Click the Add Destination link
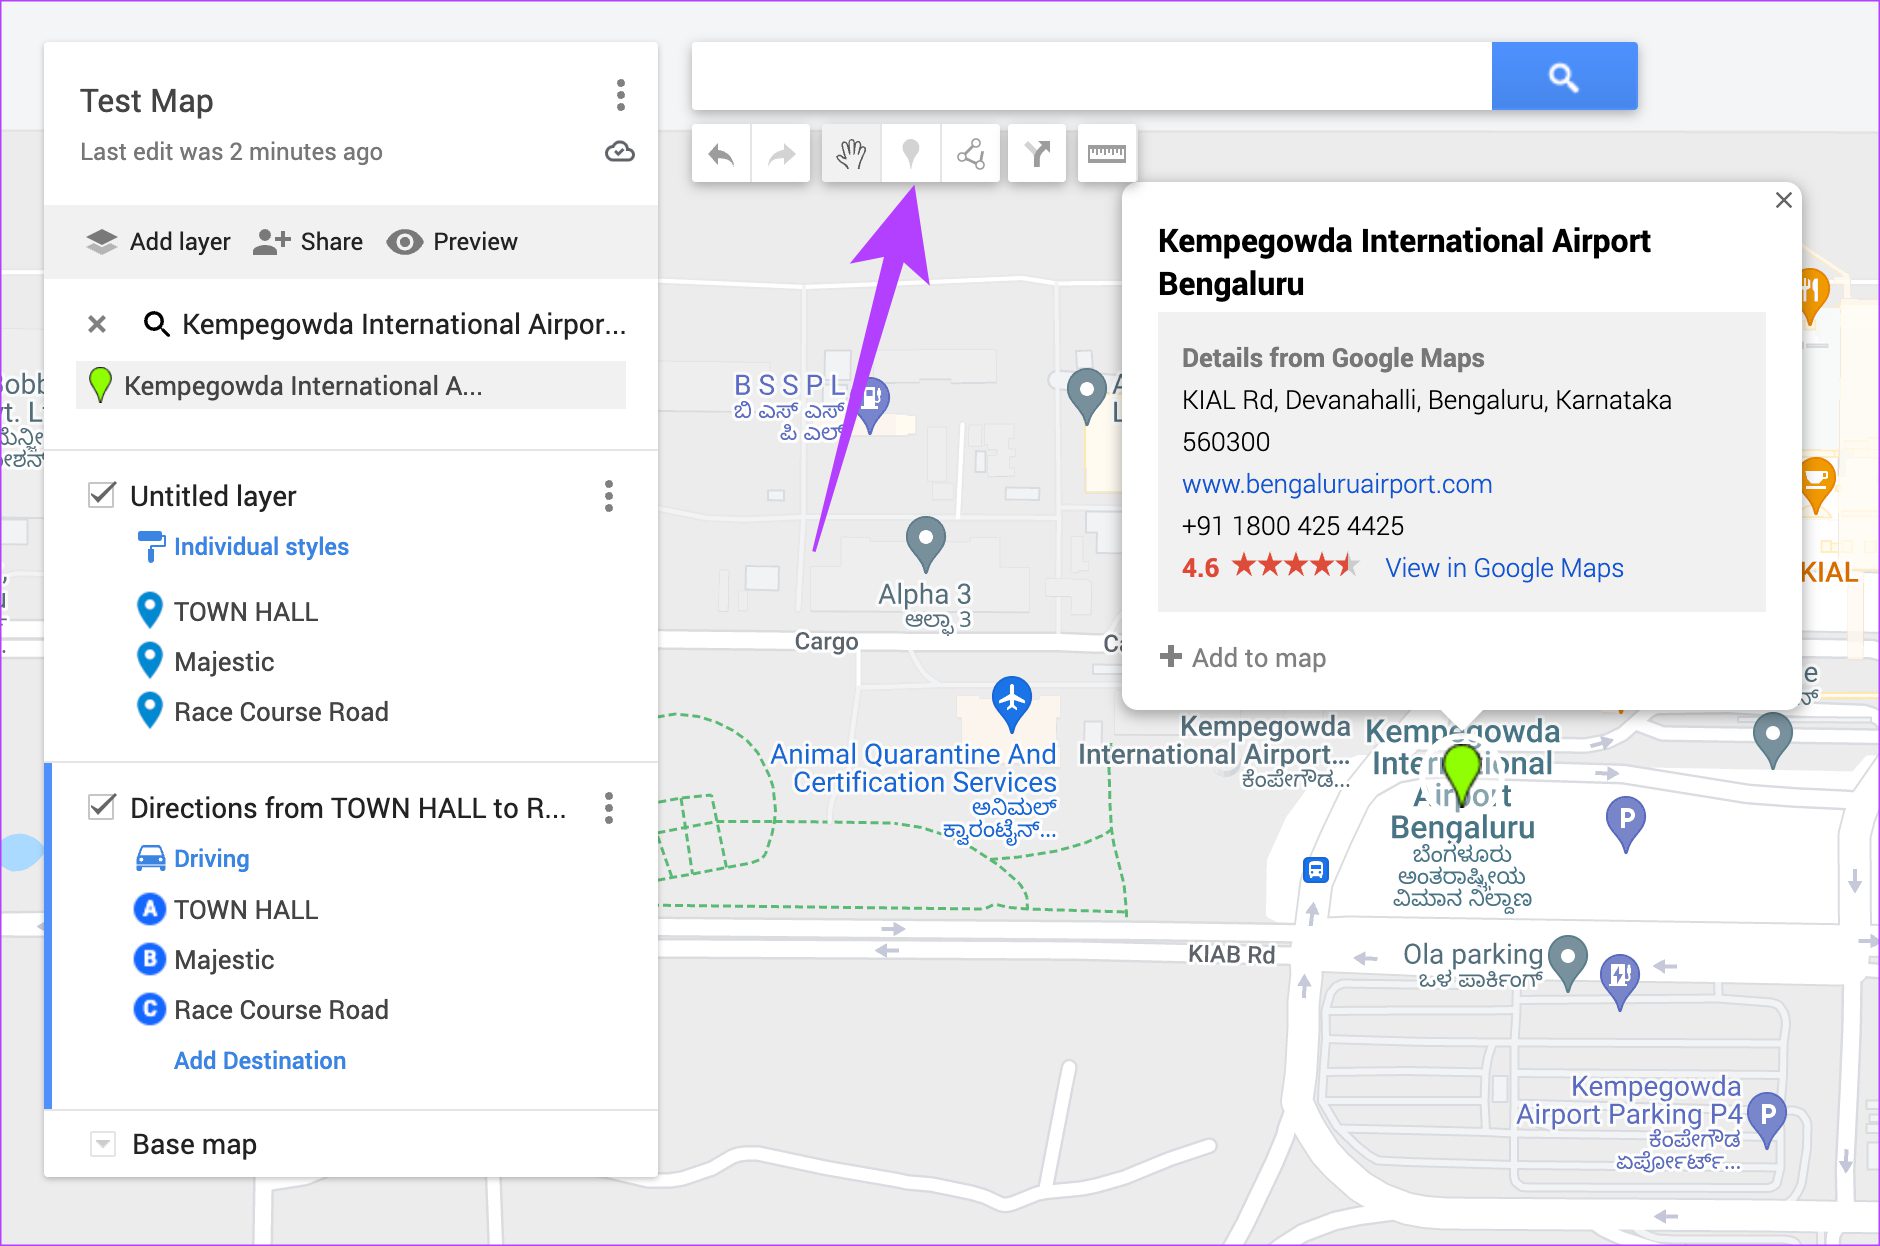This screenshot has height=1246, width=1880. click(x=260, y=1060)
